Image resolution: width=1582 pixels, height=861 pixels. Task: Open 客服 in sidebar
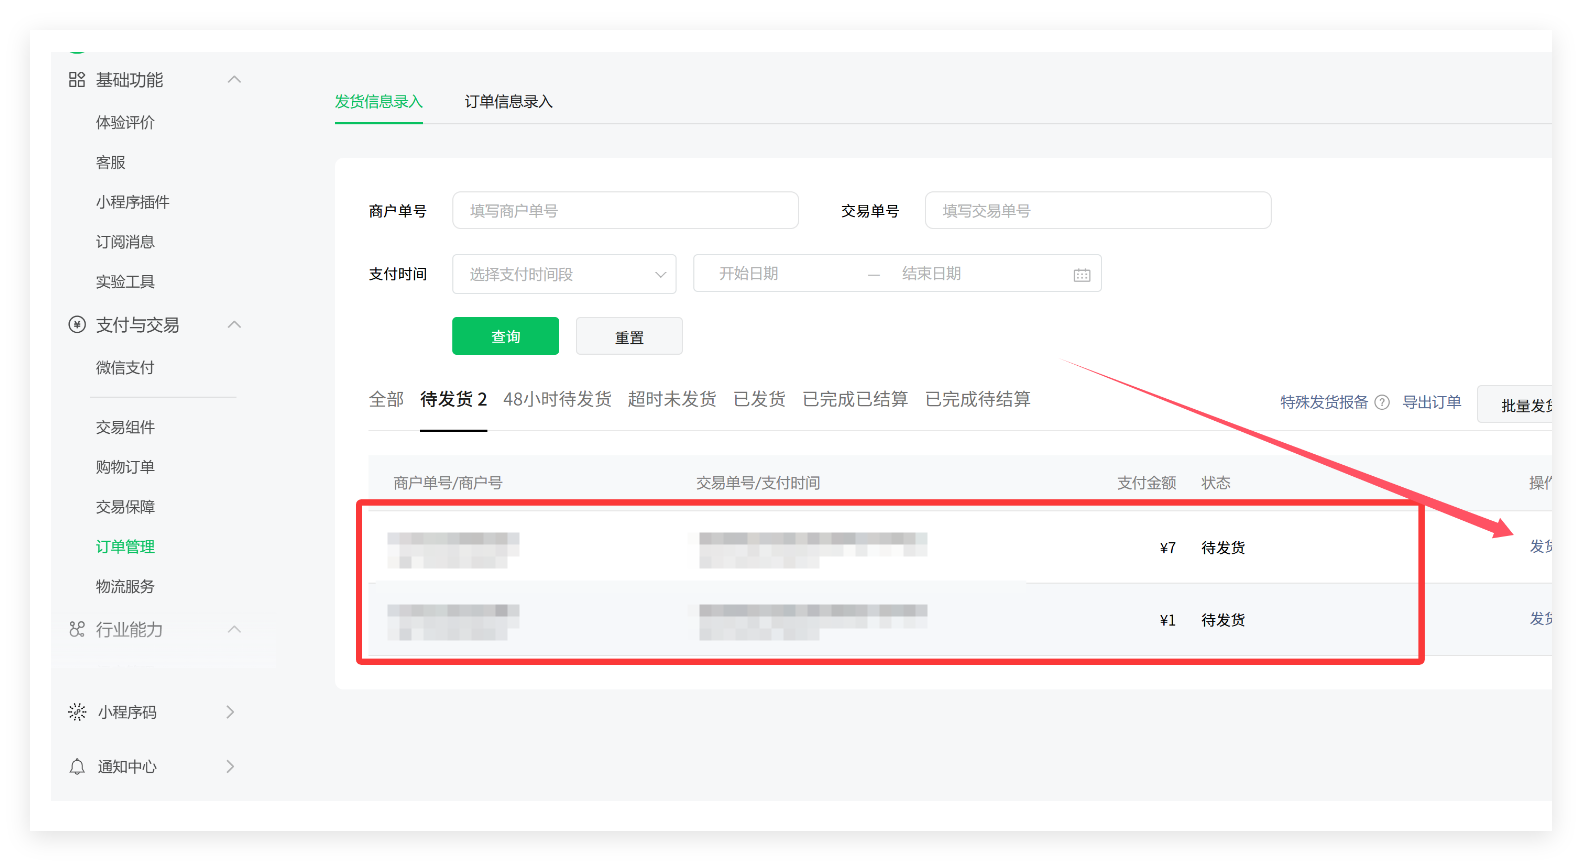tap(110, 162)
